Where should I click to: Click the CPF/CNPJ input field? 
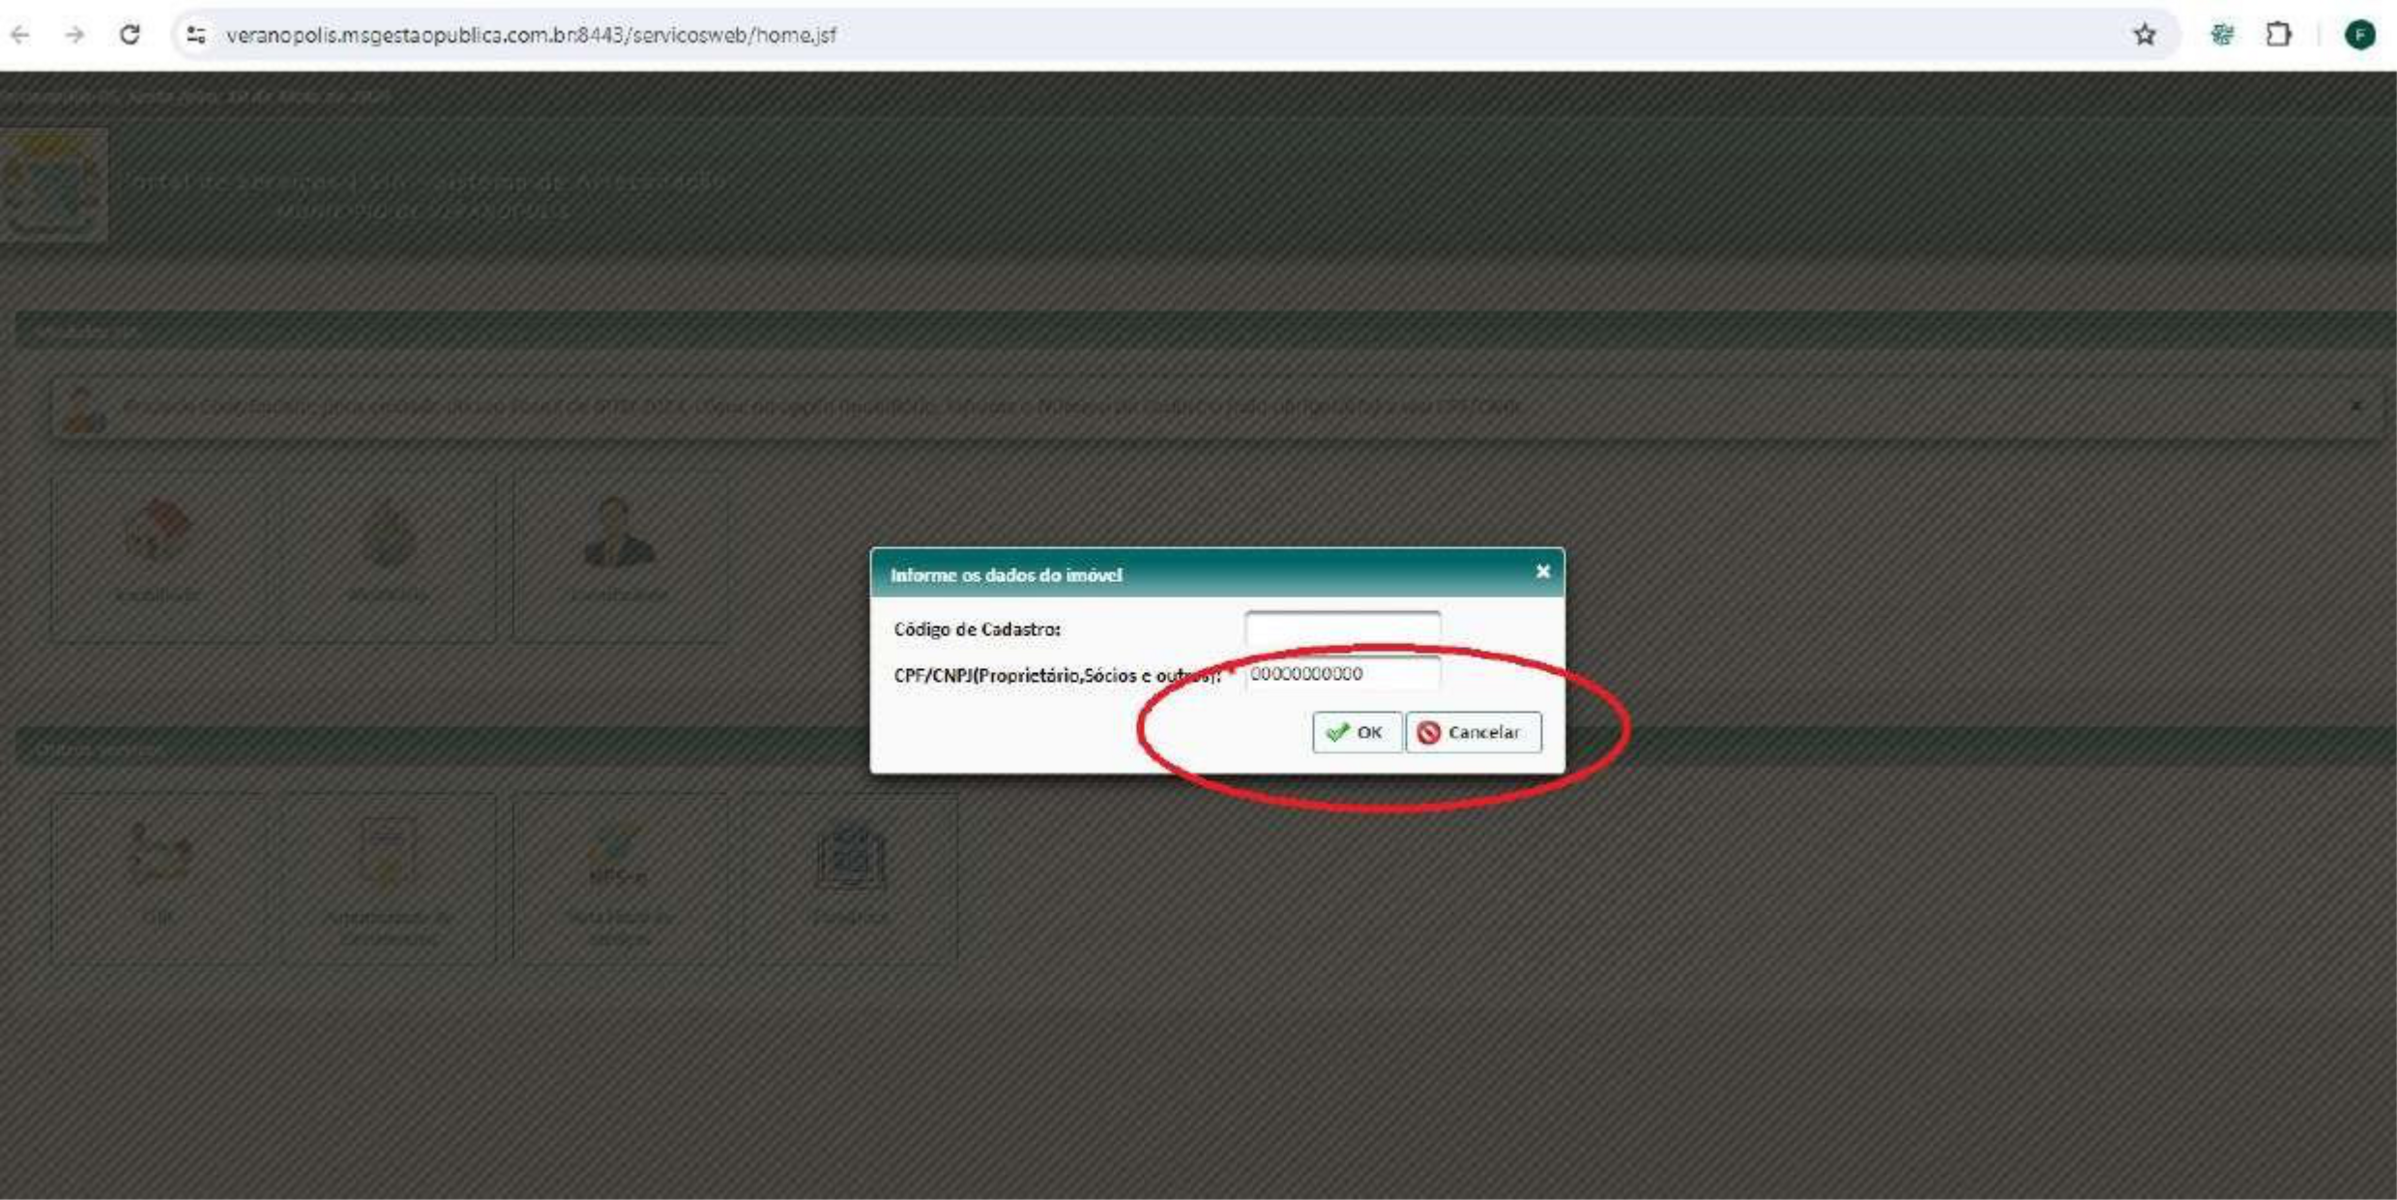coord(1341,674)
